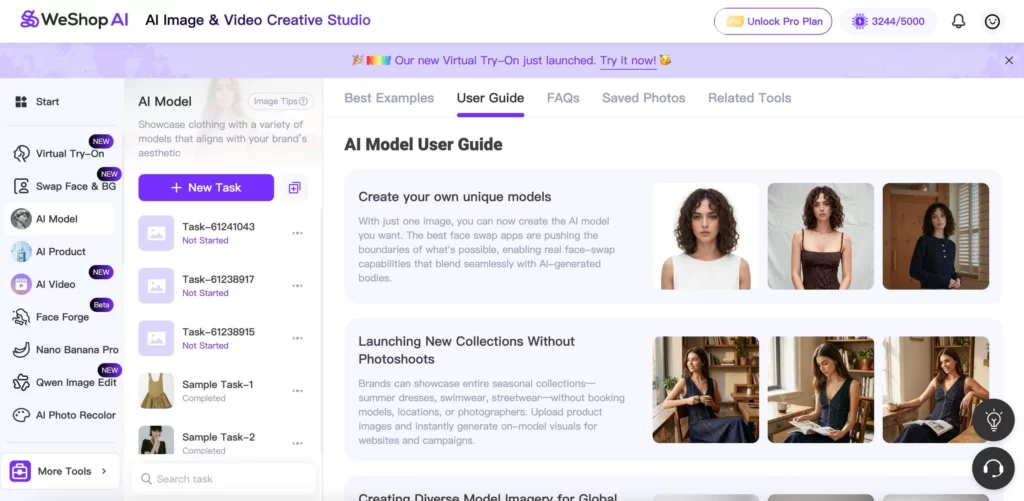View curly-hair model in white top image
The width and height of the screenshot is (1024, 501).
pos(705,236)
